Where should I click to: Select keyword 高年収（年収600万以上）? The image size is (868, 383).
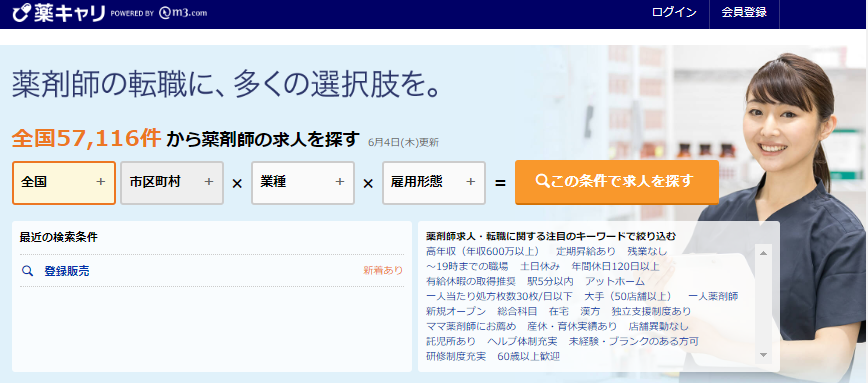[483, 251]
